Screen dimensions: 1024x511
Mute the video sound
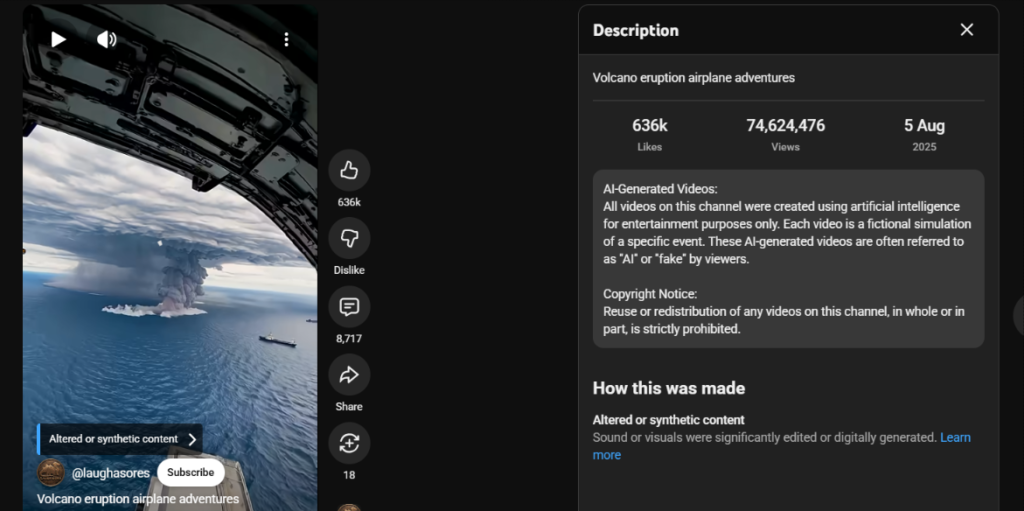point(106,39)
